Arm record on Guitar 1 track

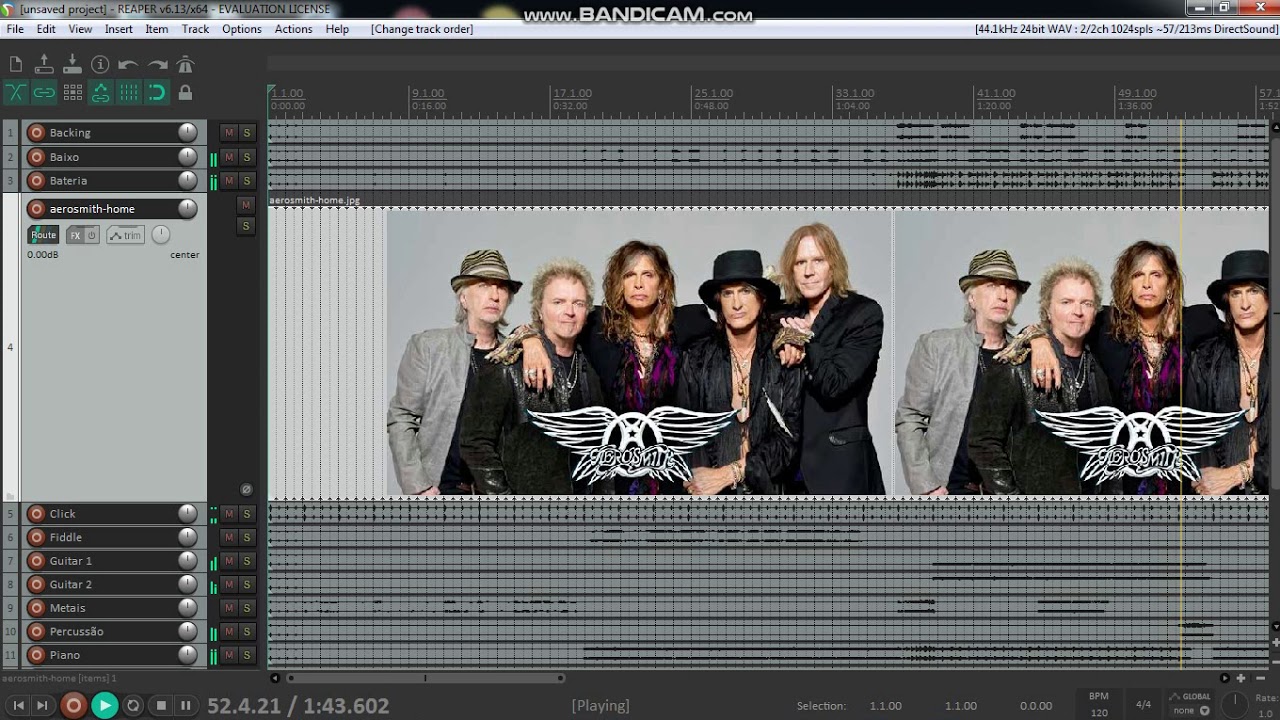click(x=36, y=561)
